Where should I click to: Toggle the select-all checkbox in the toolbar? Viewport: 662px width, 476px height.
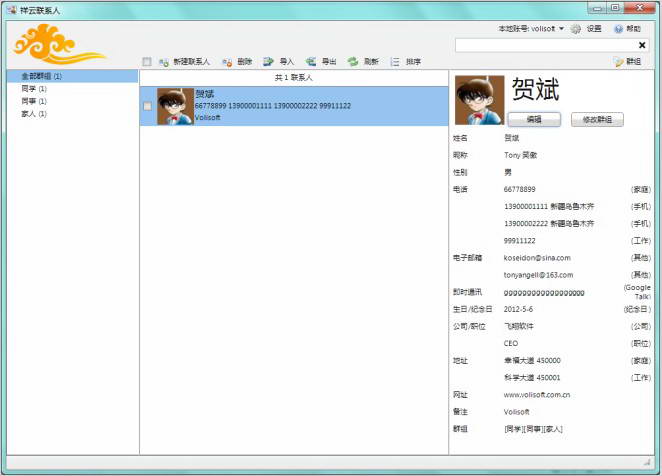pos(147,62)
